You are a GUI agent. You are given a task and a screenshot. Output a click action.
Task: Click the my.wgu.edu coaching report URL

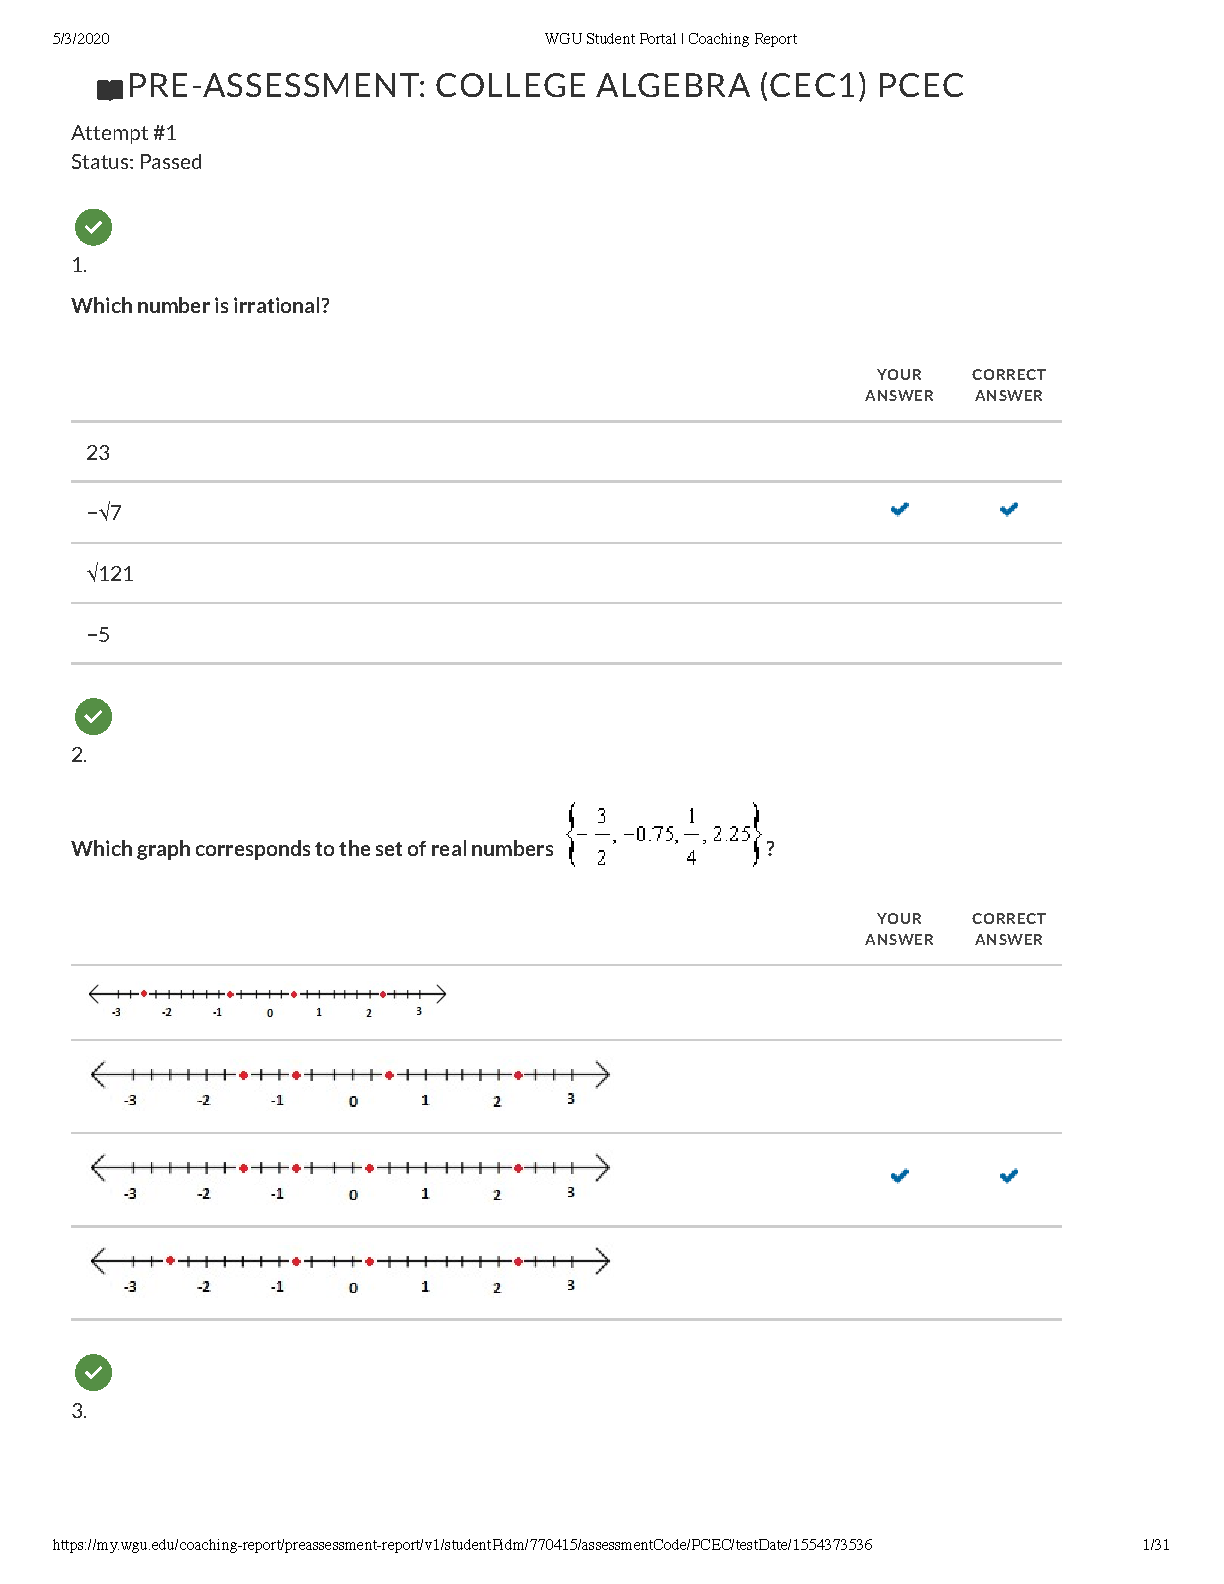[x=462, y=1545]
